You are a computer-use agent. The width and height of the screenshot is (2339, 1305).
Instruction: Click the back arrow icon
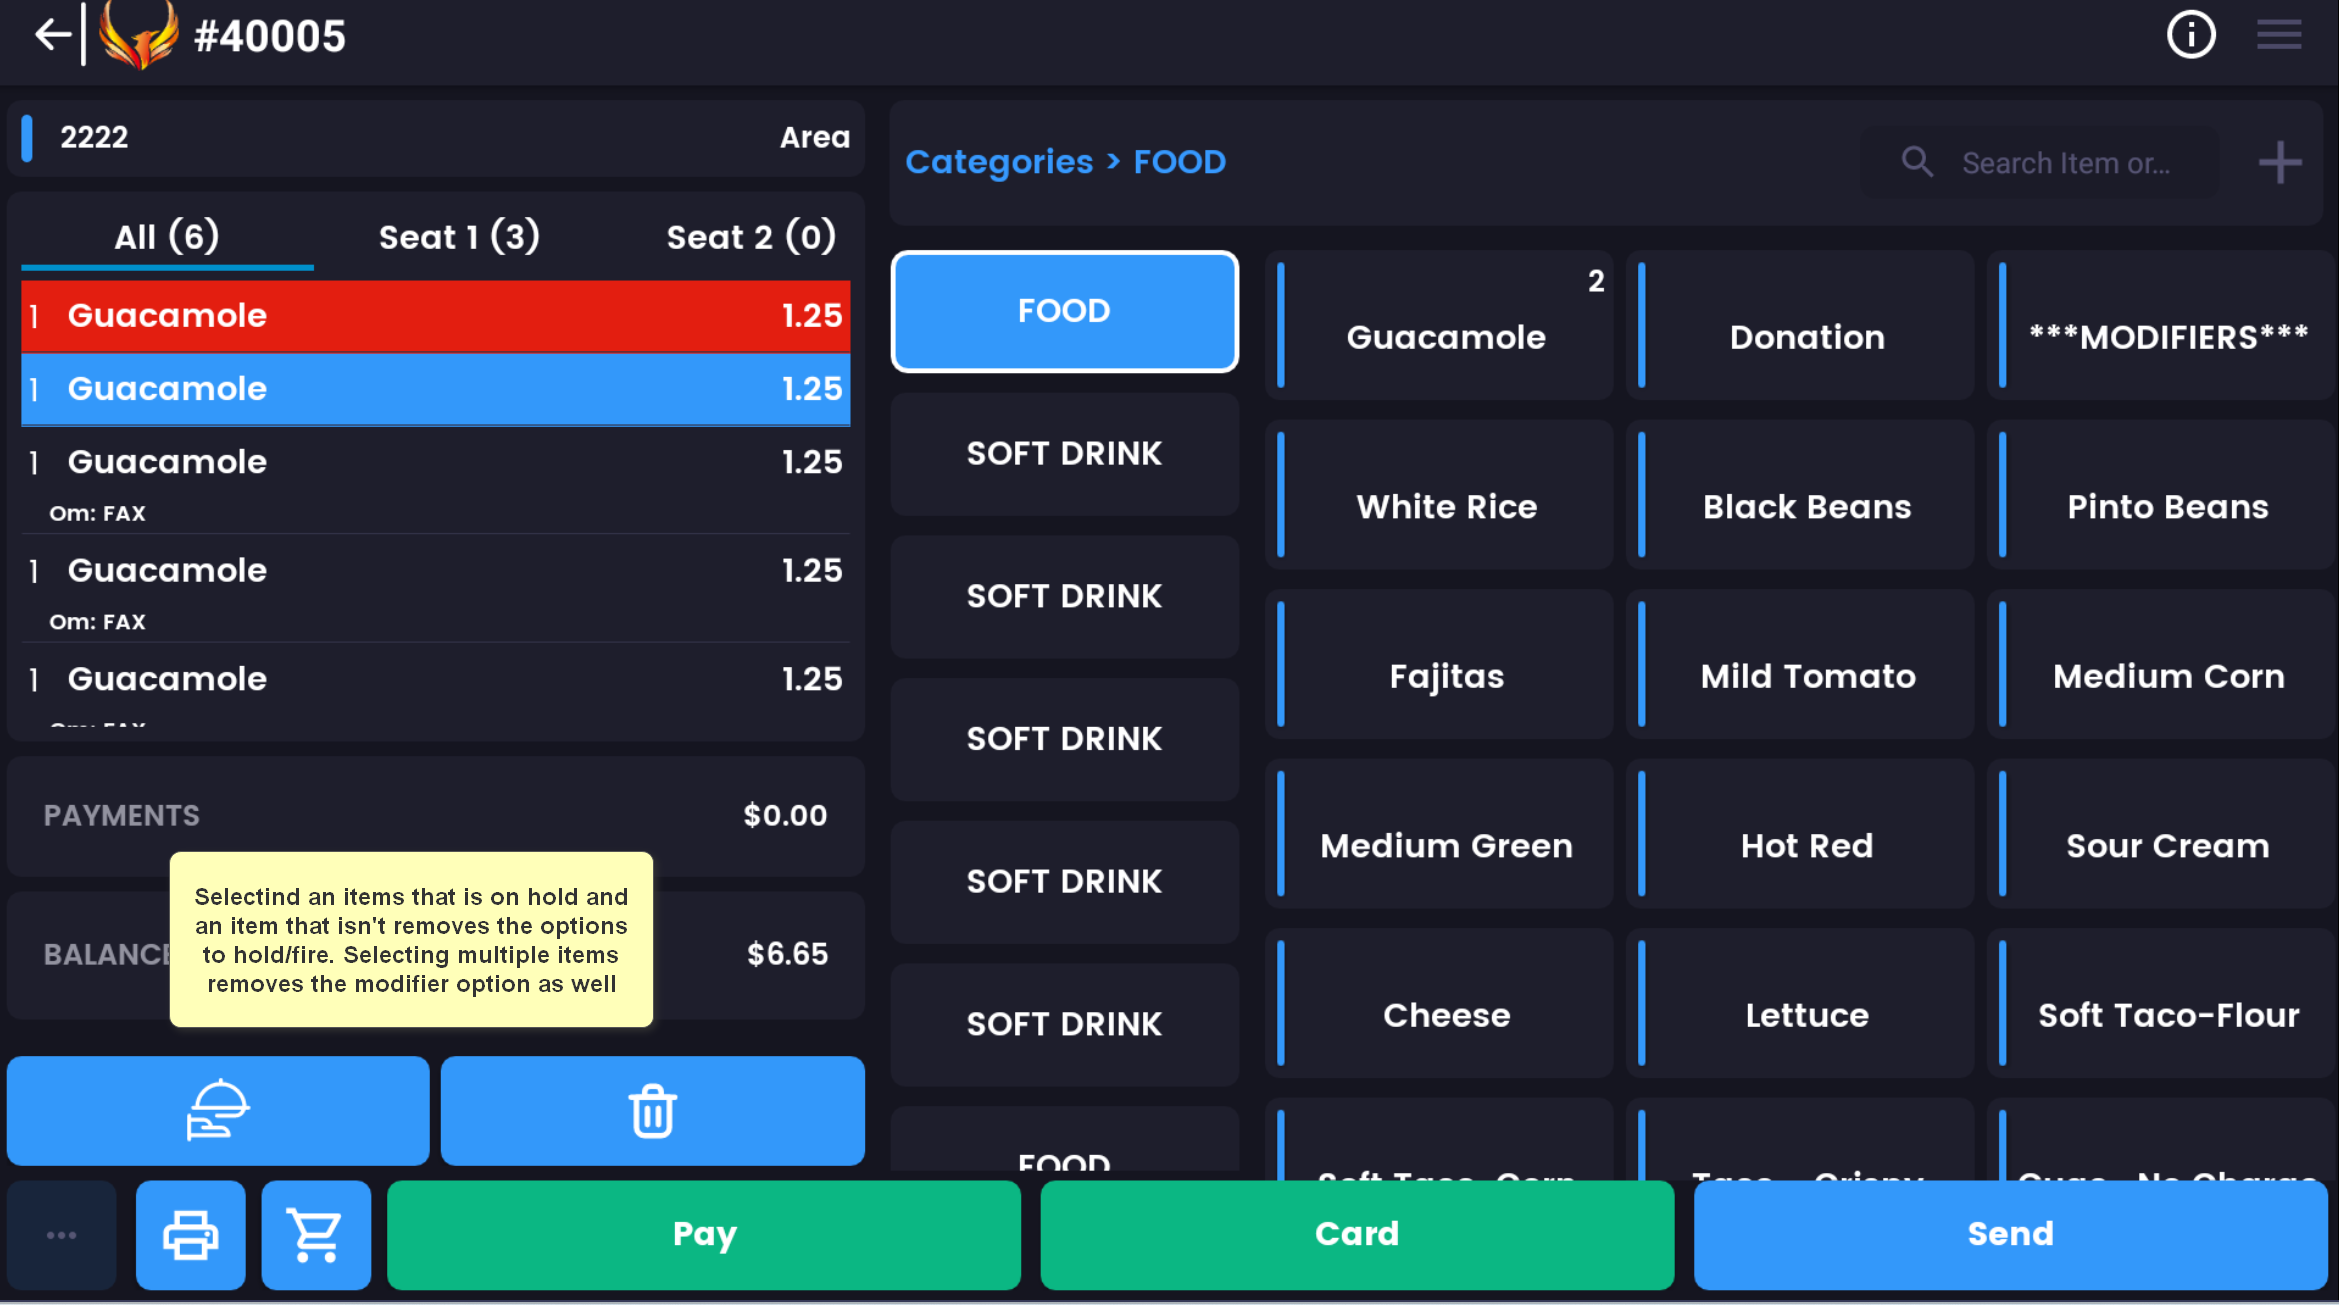point(52,35)
